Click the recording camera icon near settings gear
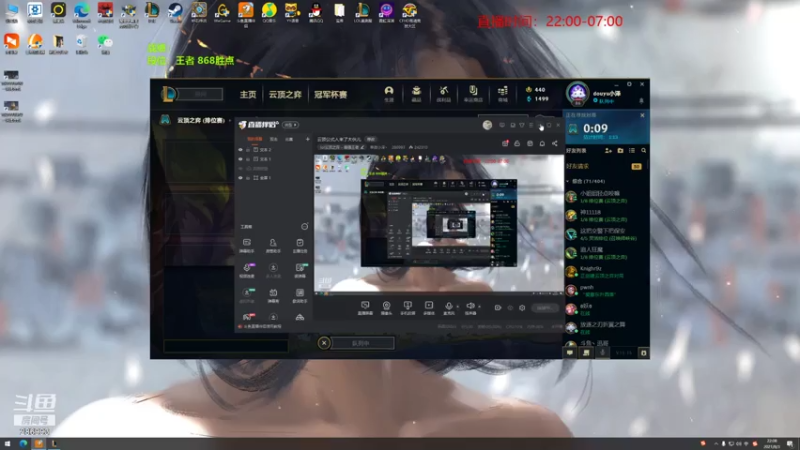 497,308
